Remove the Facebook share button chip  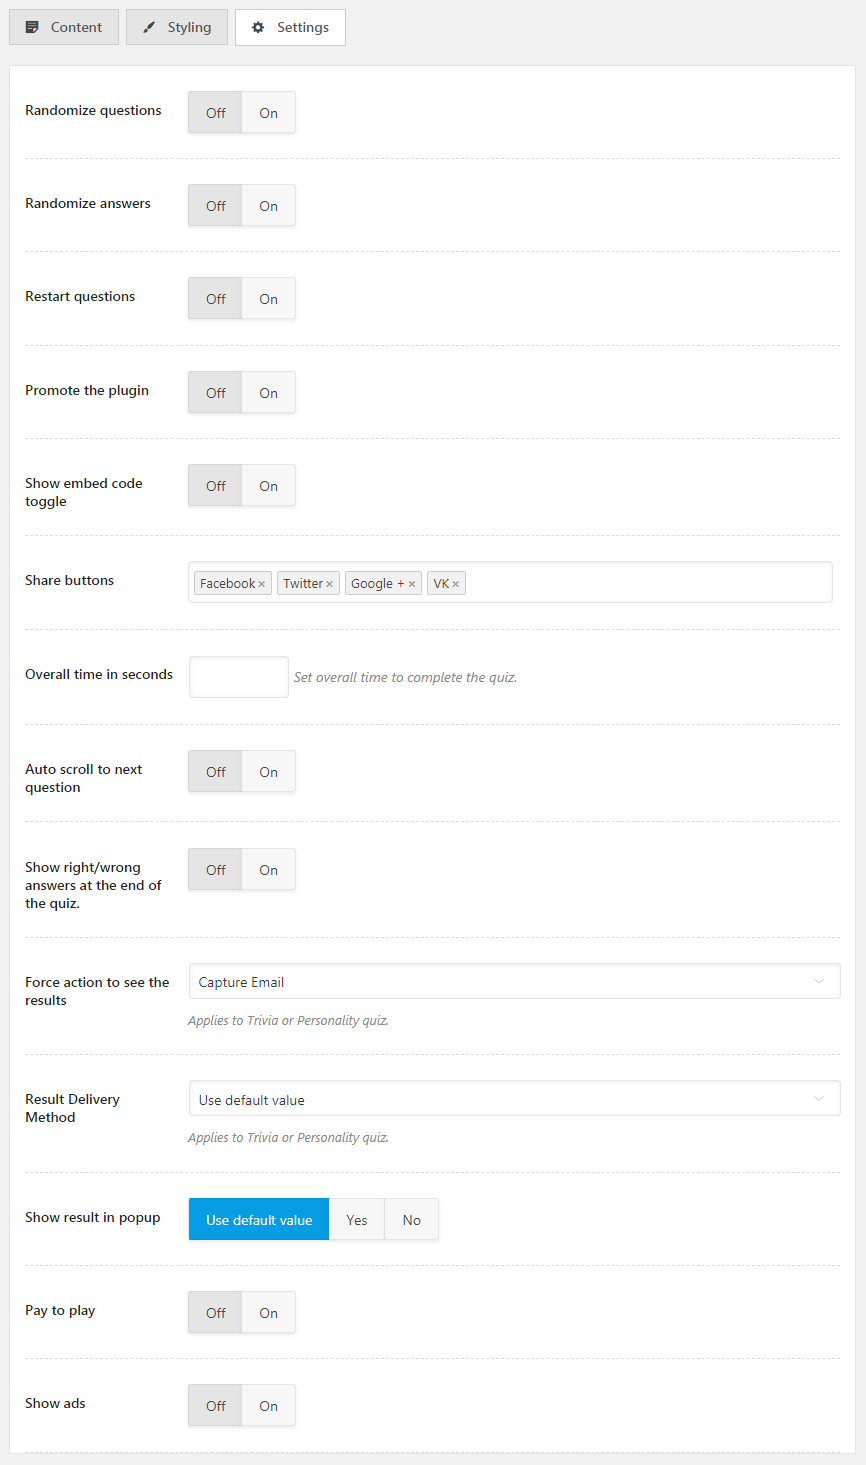click(260, 582)
